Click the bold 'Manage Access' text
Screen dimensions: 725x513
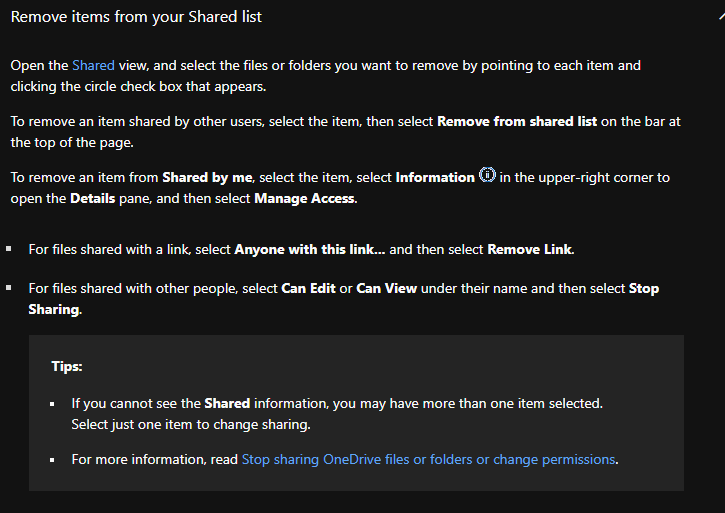(x=305, y=198)
